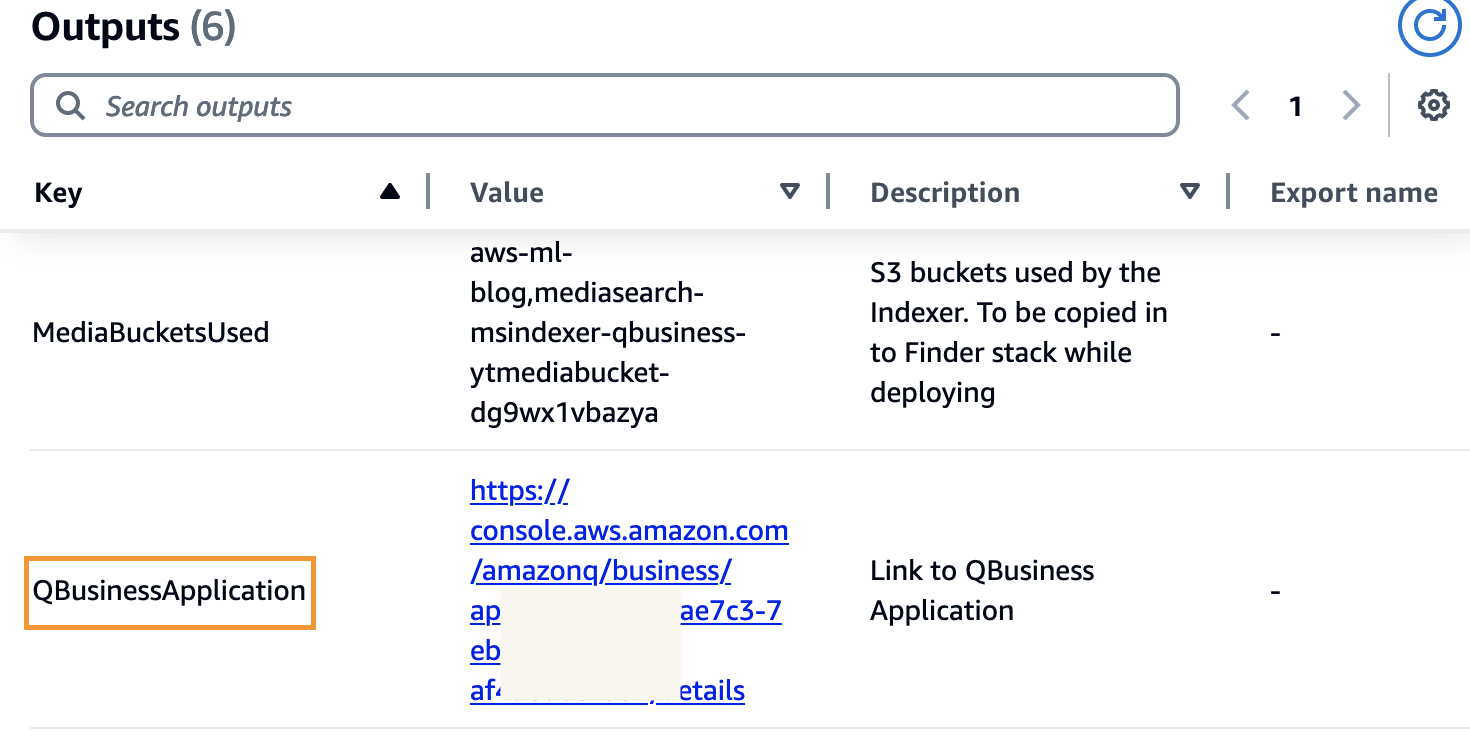Click the magnifier icon in search box

click(x=70, y=106)
